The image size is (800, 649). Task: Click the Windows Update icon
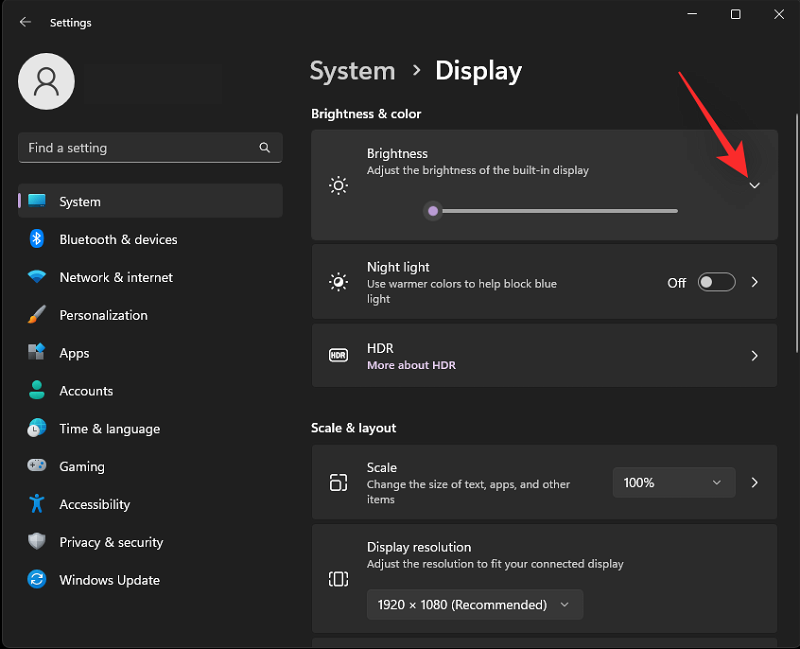pyautogui.click(x=36, y=580)
